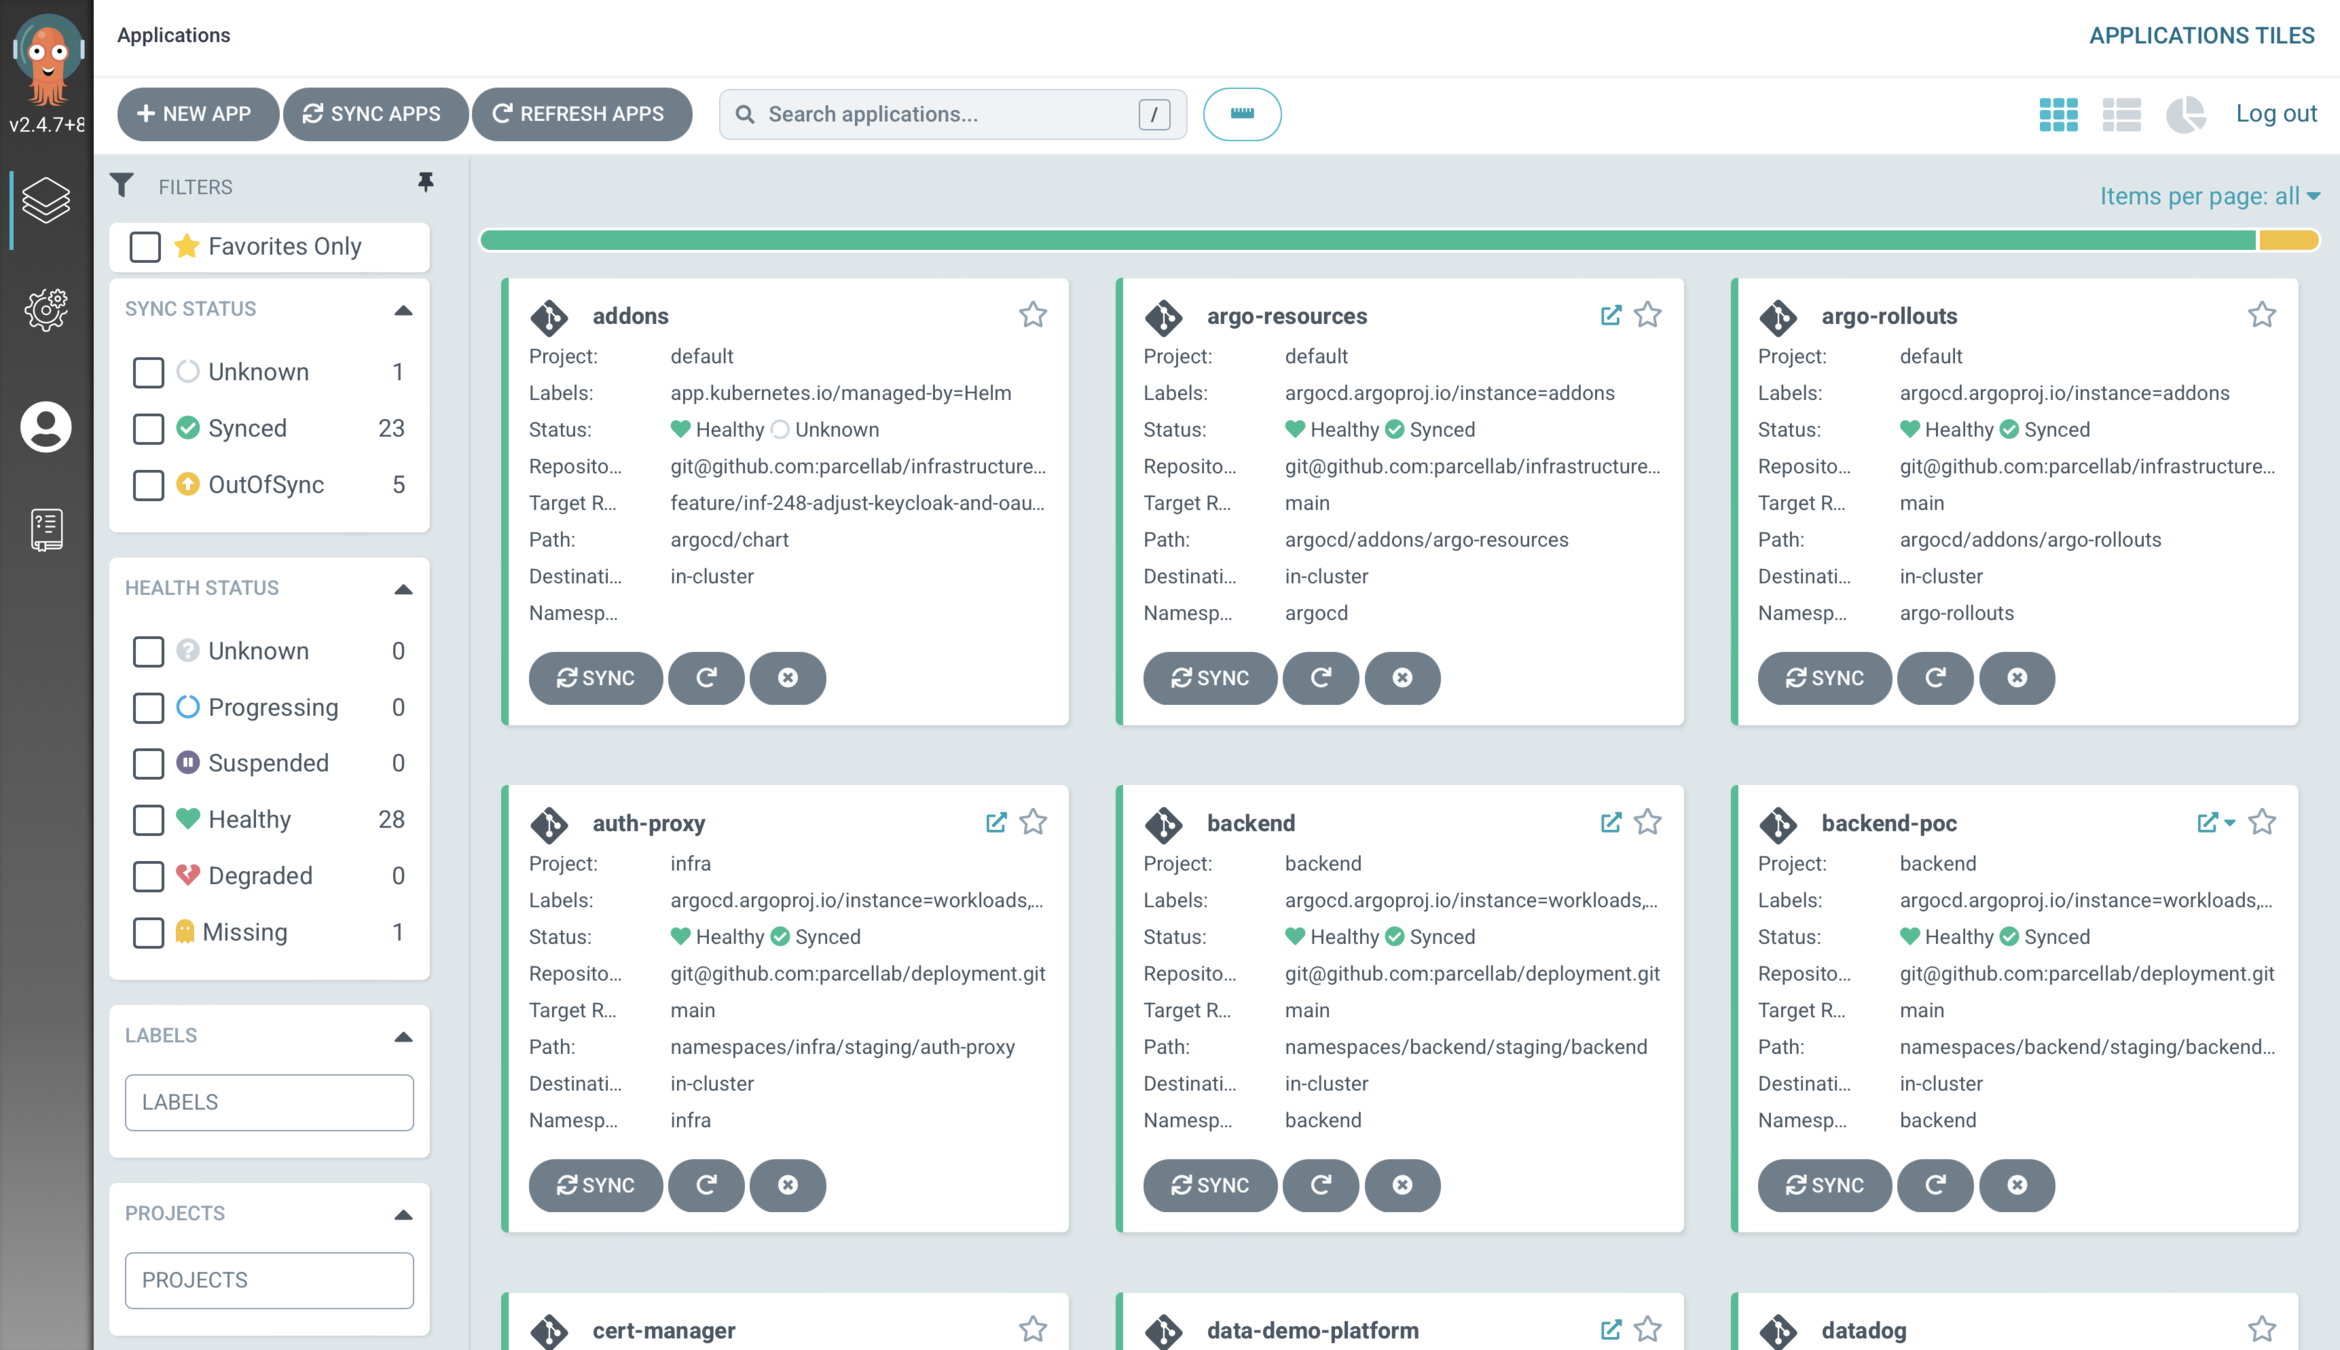Click the refresh icon on auth-proxy tile
Screen dimensions: 2340x1350
pyautogui.click(x=706, y=1185)
